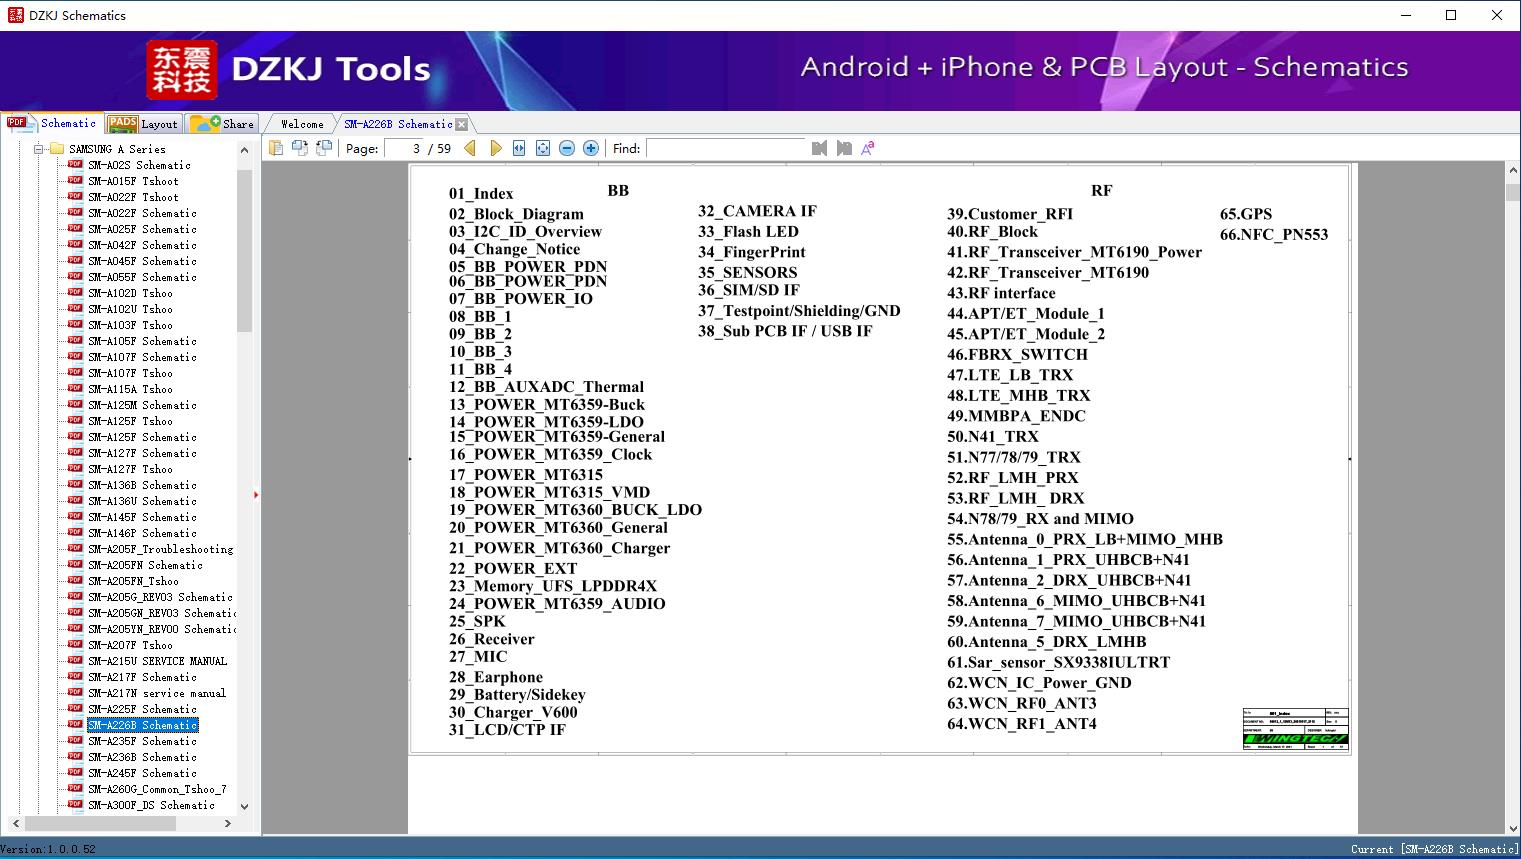The image size is (1521, 859).
Task: Open SM-A022F Tshoot file
Action: [133, 197]
